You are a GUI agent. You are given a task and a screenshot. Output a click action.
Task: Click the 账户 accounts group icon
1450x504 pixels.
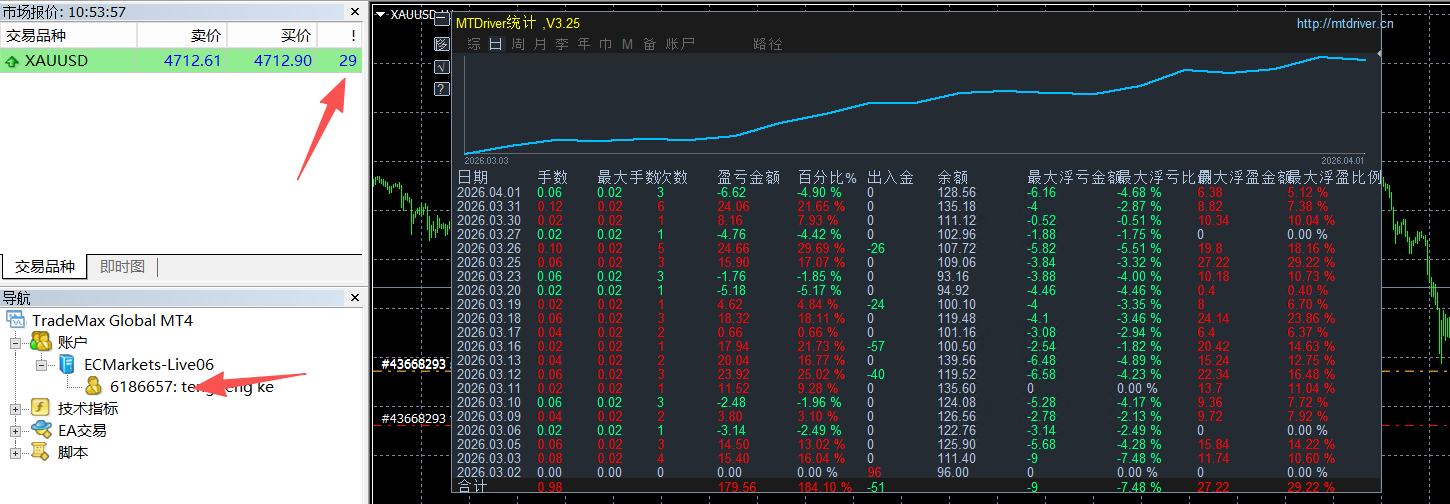click(41, 342)
